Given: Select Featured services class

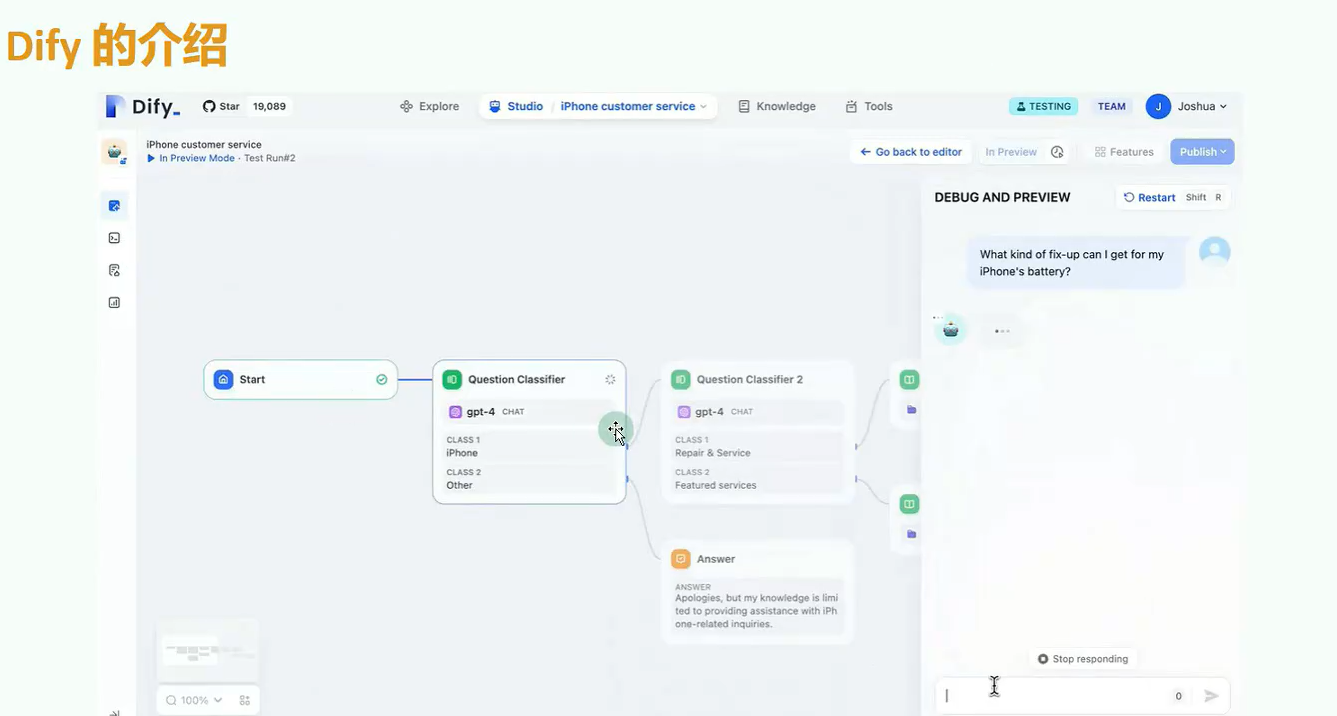Looking at the screenshot, I should [758, 478].
